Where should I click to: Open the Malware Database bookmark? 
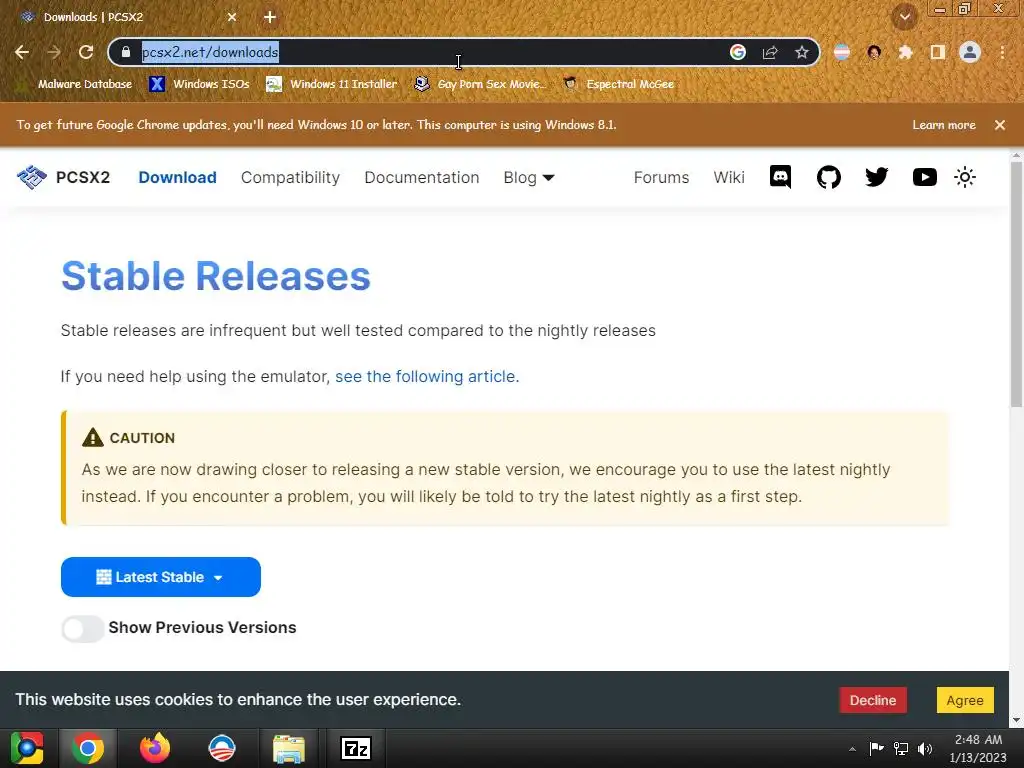click(74, 84)
